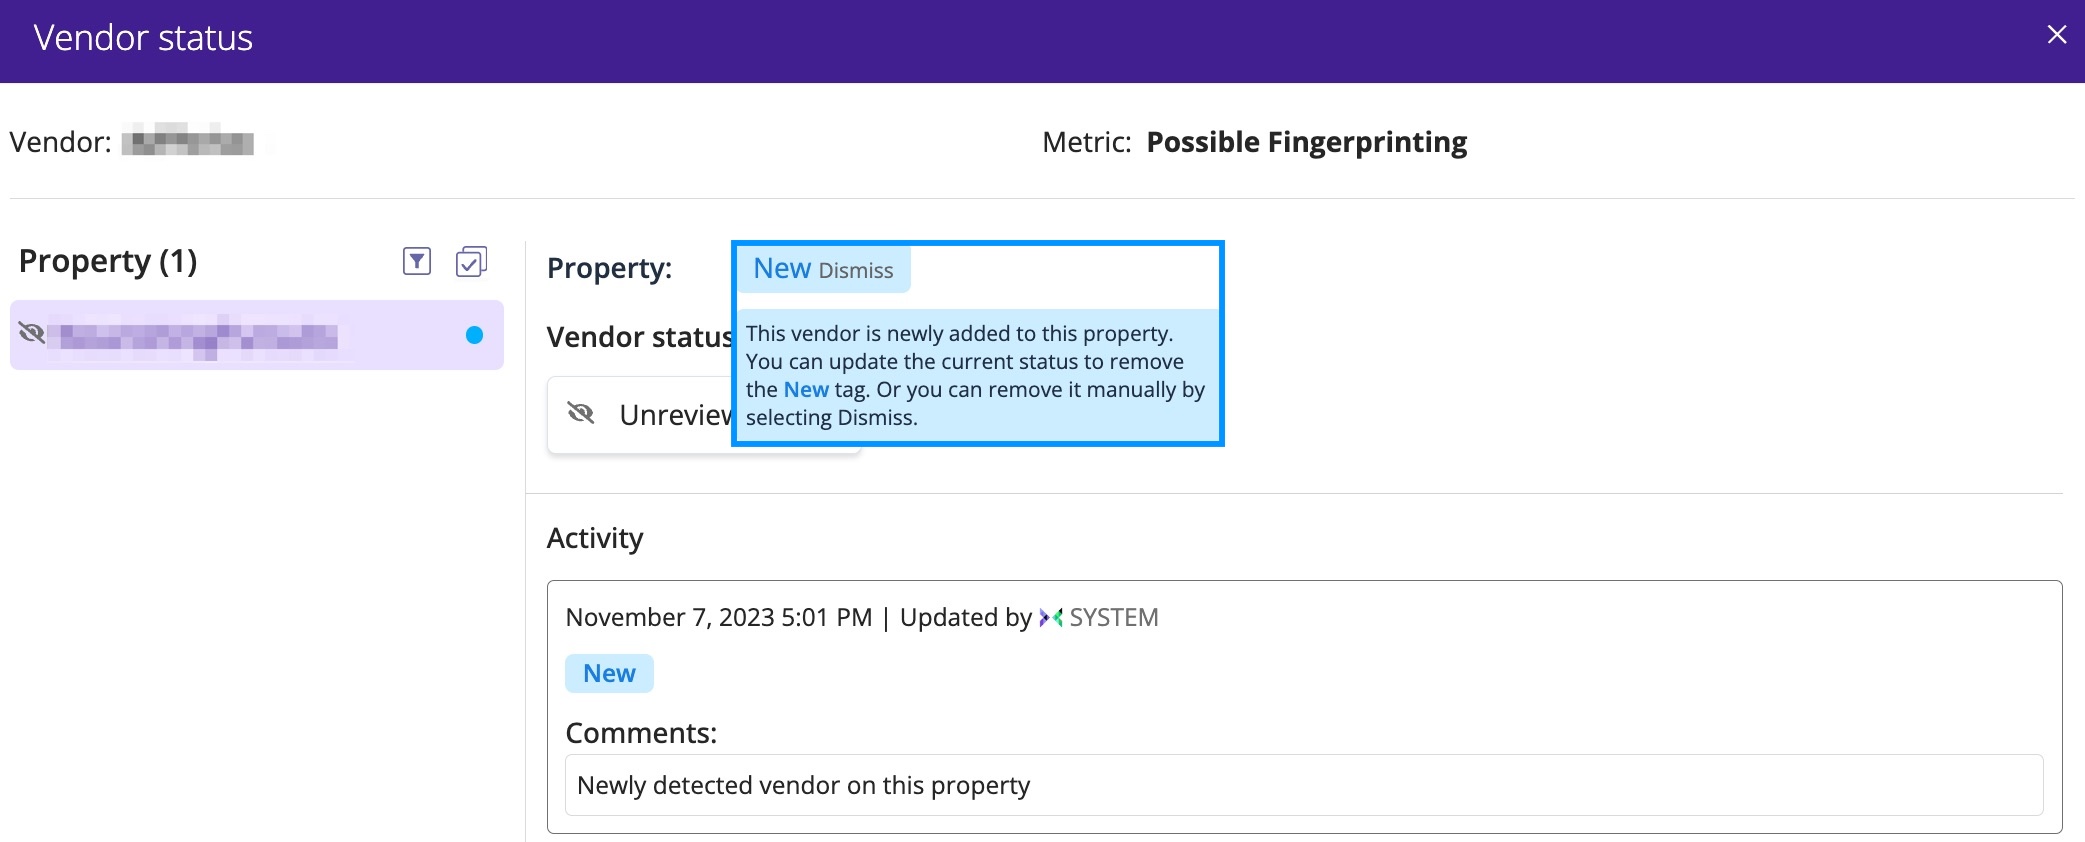Viewport: 2085px width, 842px height.
Task: Click the New tag in the tooltip header
Action: point(781,267)
